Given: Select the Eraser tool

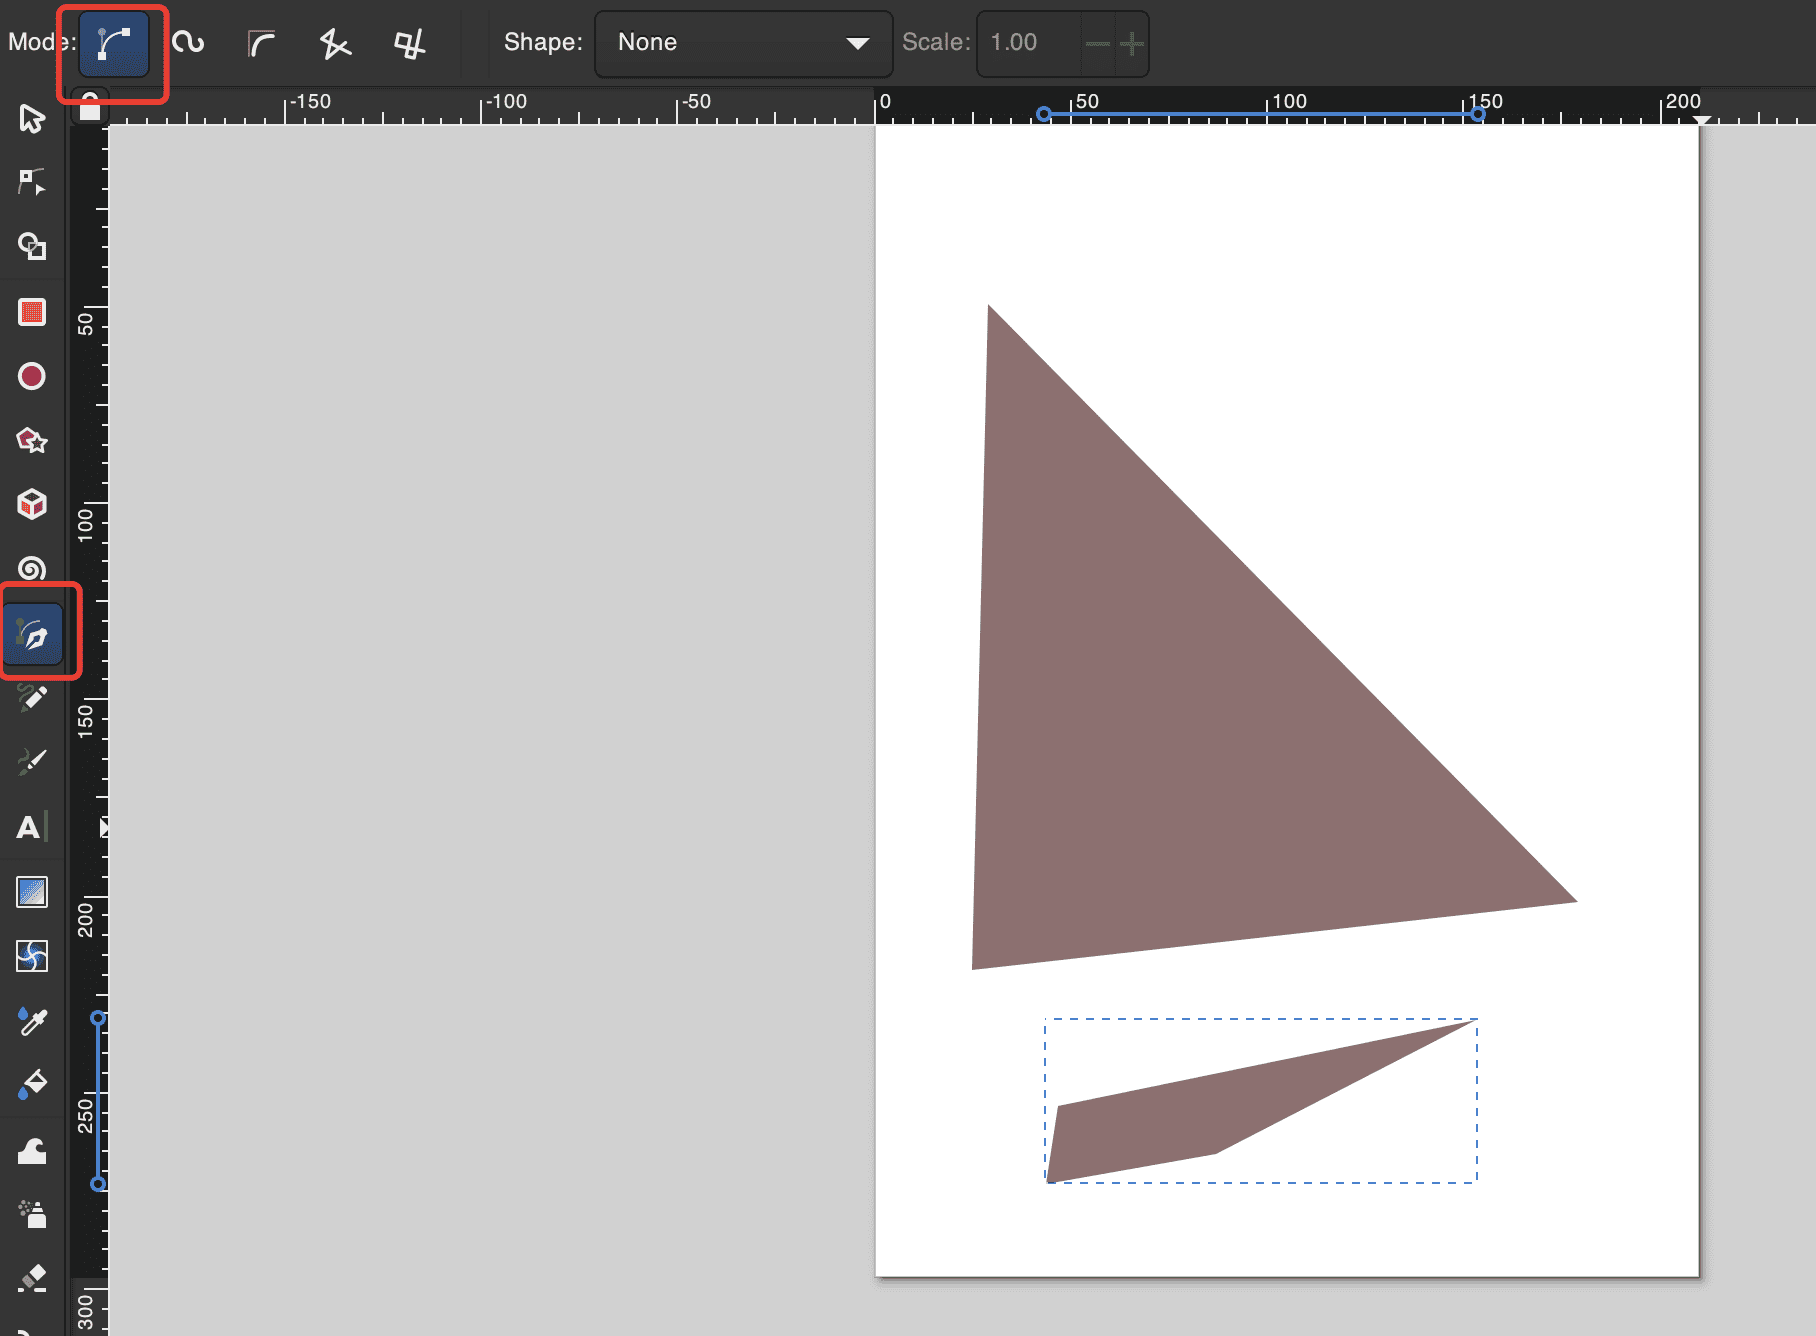Looking at the screenshot, I should click(x=32, y=1279).
